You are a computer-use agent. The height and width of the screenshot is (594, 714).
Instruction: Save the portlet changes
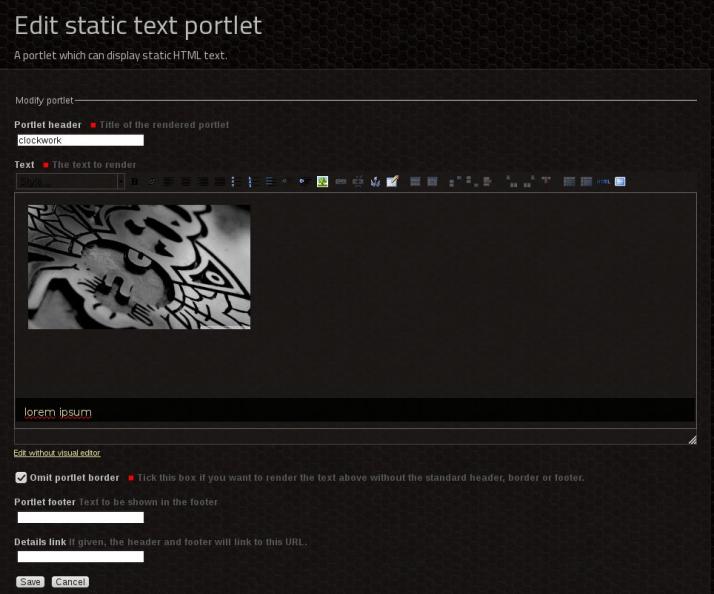[x=30, y=582]
